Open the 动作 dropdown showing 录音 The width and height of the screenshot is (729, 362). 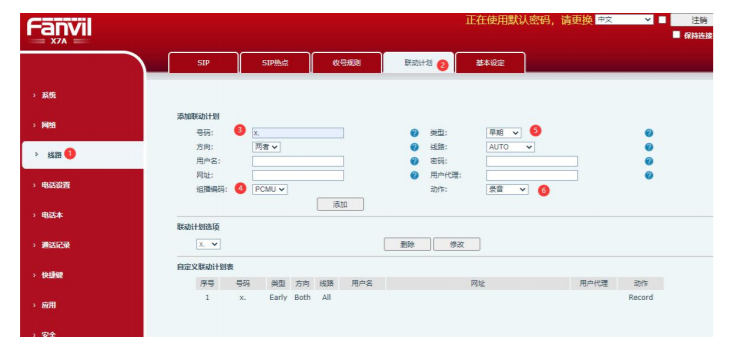click(507, 189)
